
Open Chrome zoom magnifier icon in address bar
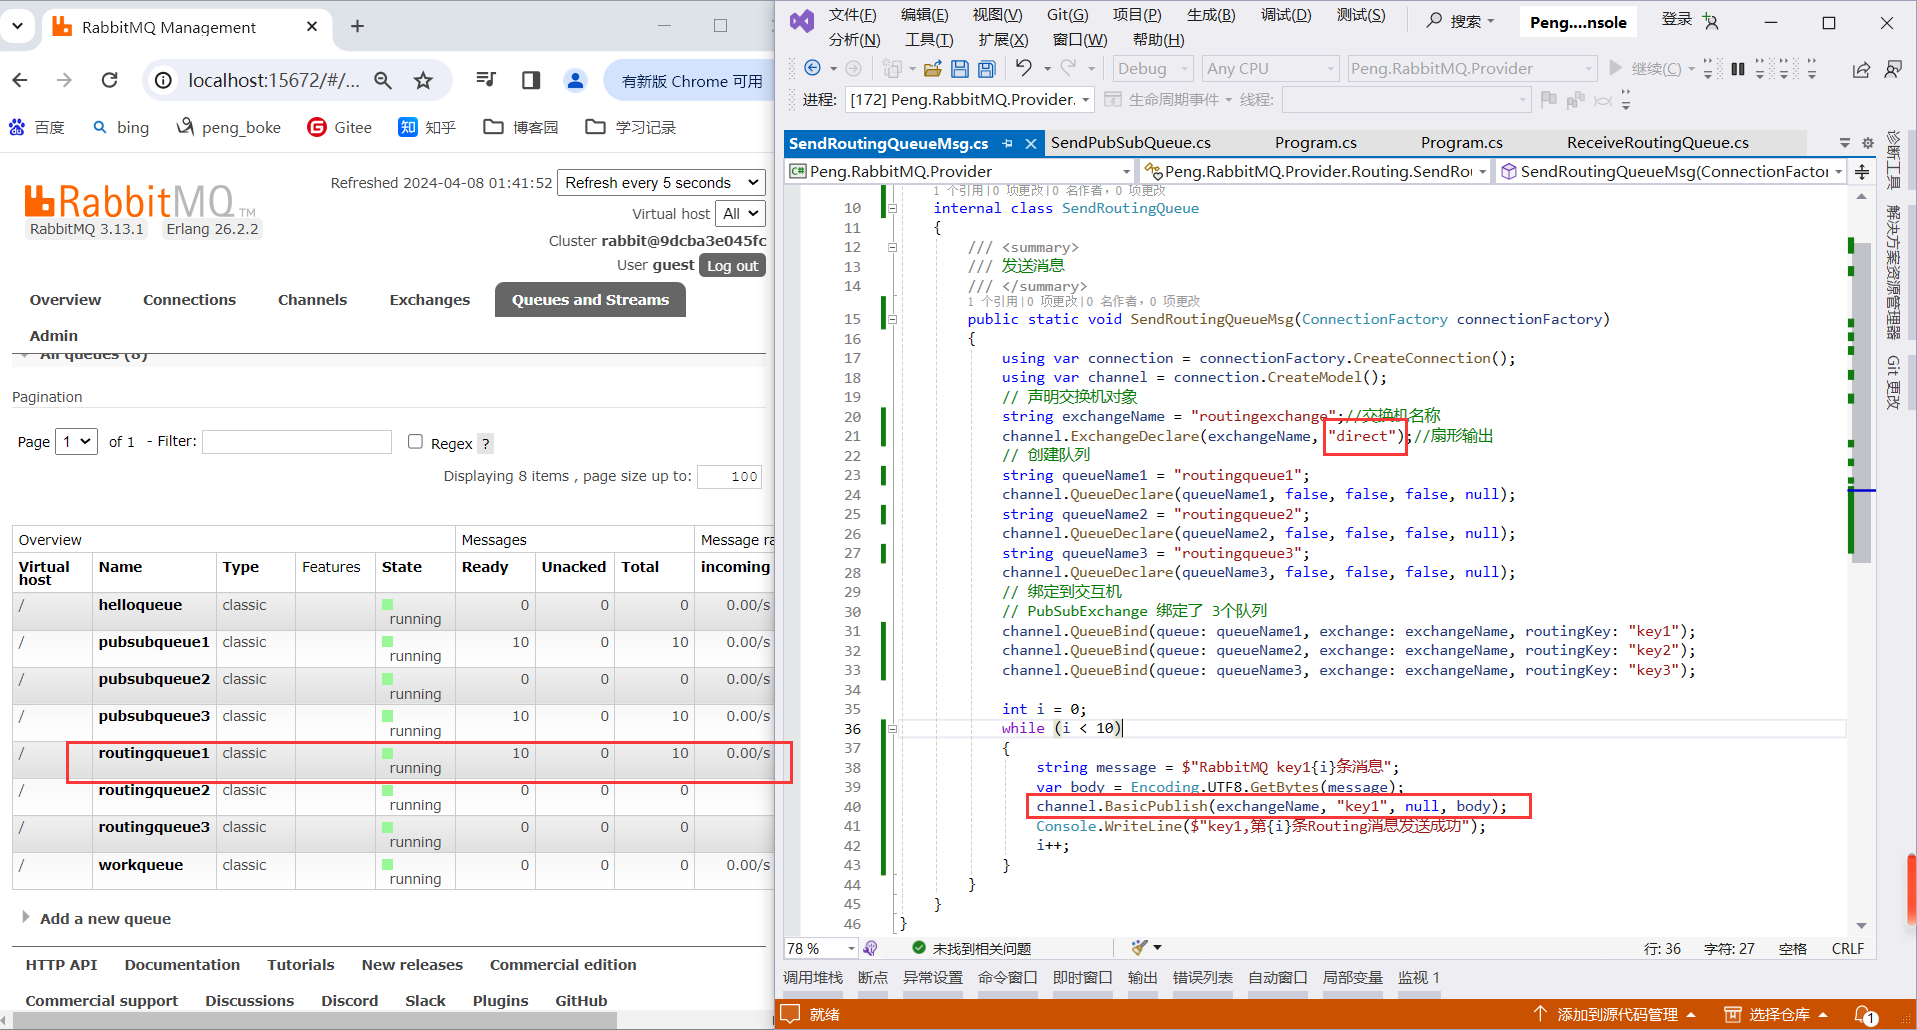click(x=383, y=80)
